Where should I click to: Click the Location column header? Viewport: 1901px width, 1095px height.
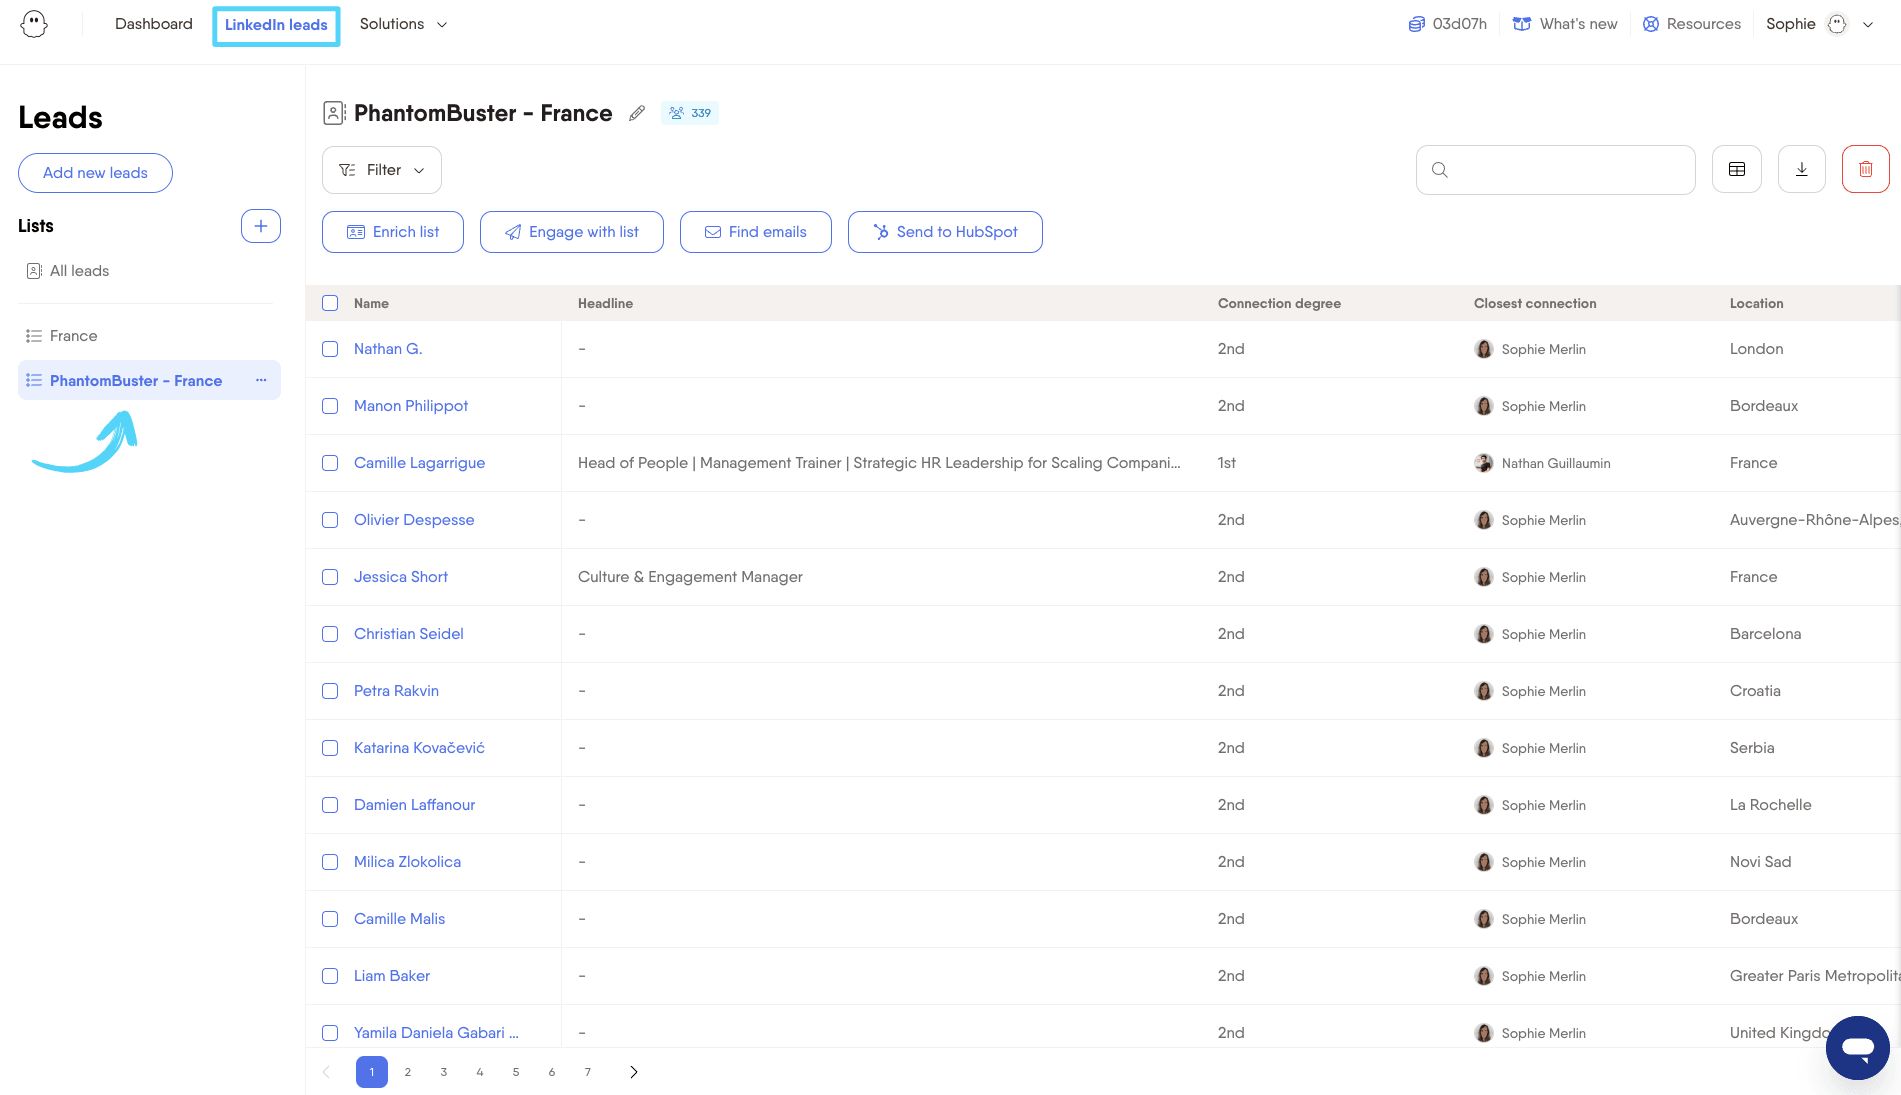click(1756, 303)
